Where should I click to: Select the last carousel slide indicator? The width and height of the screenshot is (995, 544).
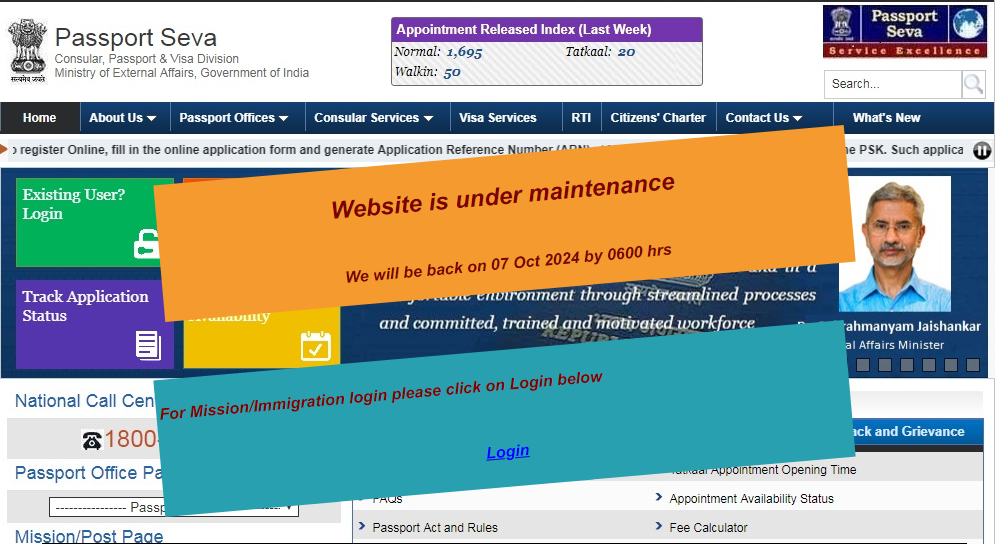973,365
